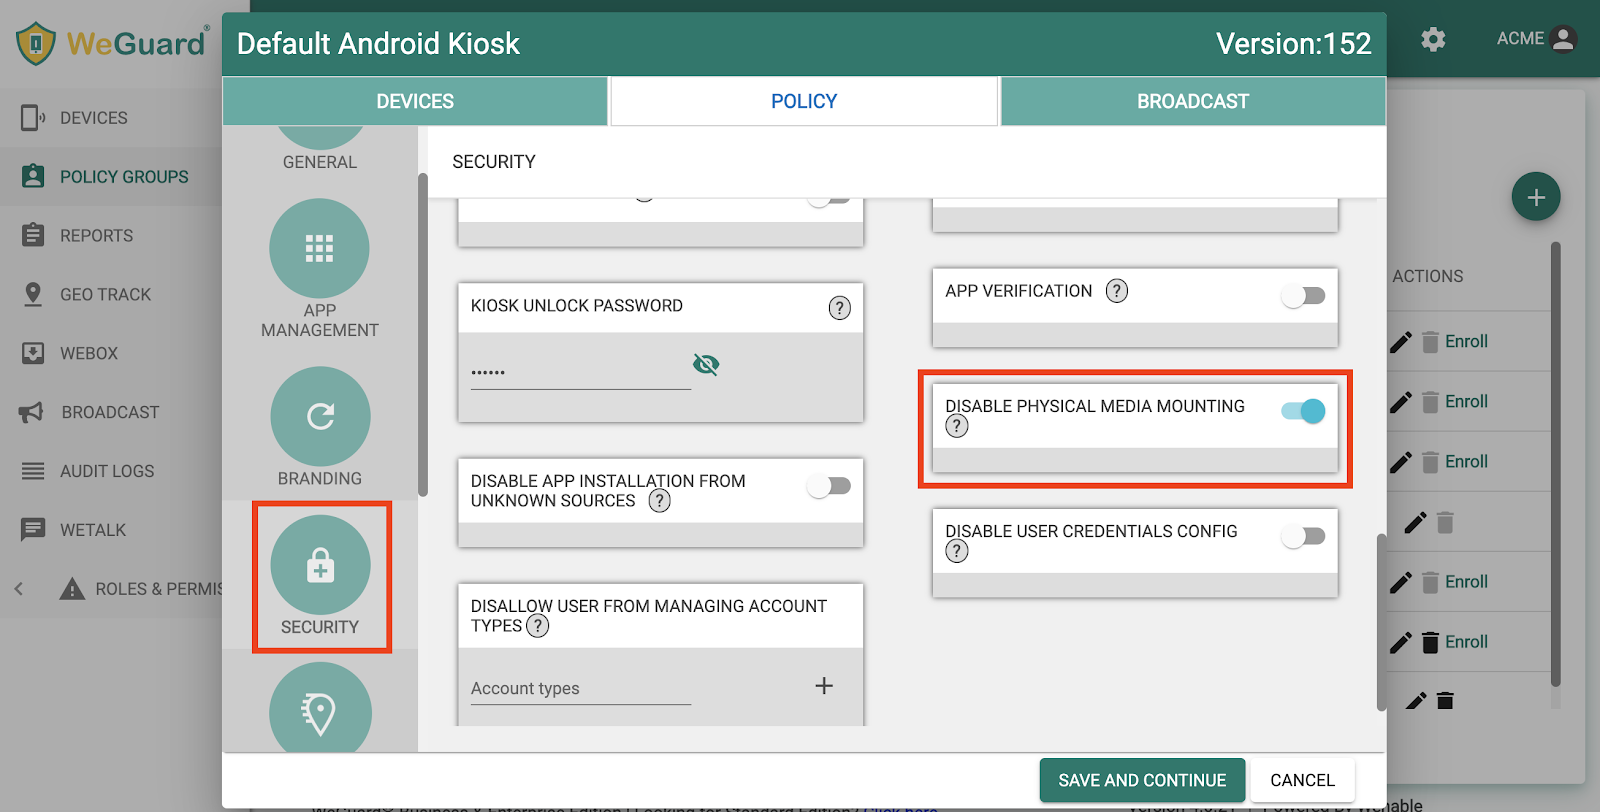Screen dimensions: 1600x812
Task: Turn off Disable Physical Media Mounting
Action: [x=1304, y=411]
